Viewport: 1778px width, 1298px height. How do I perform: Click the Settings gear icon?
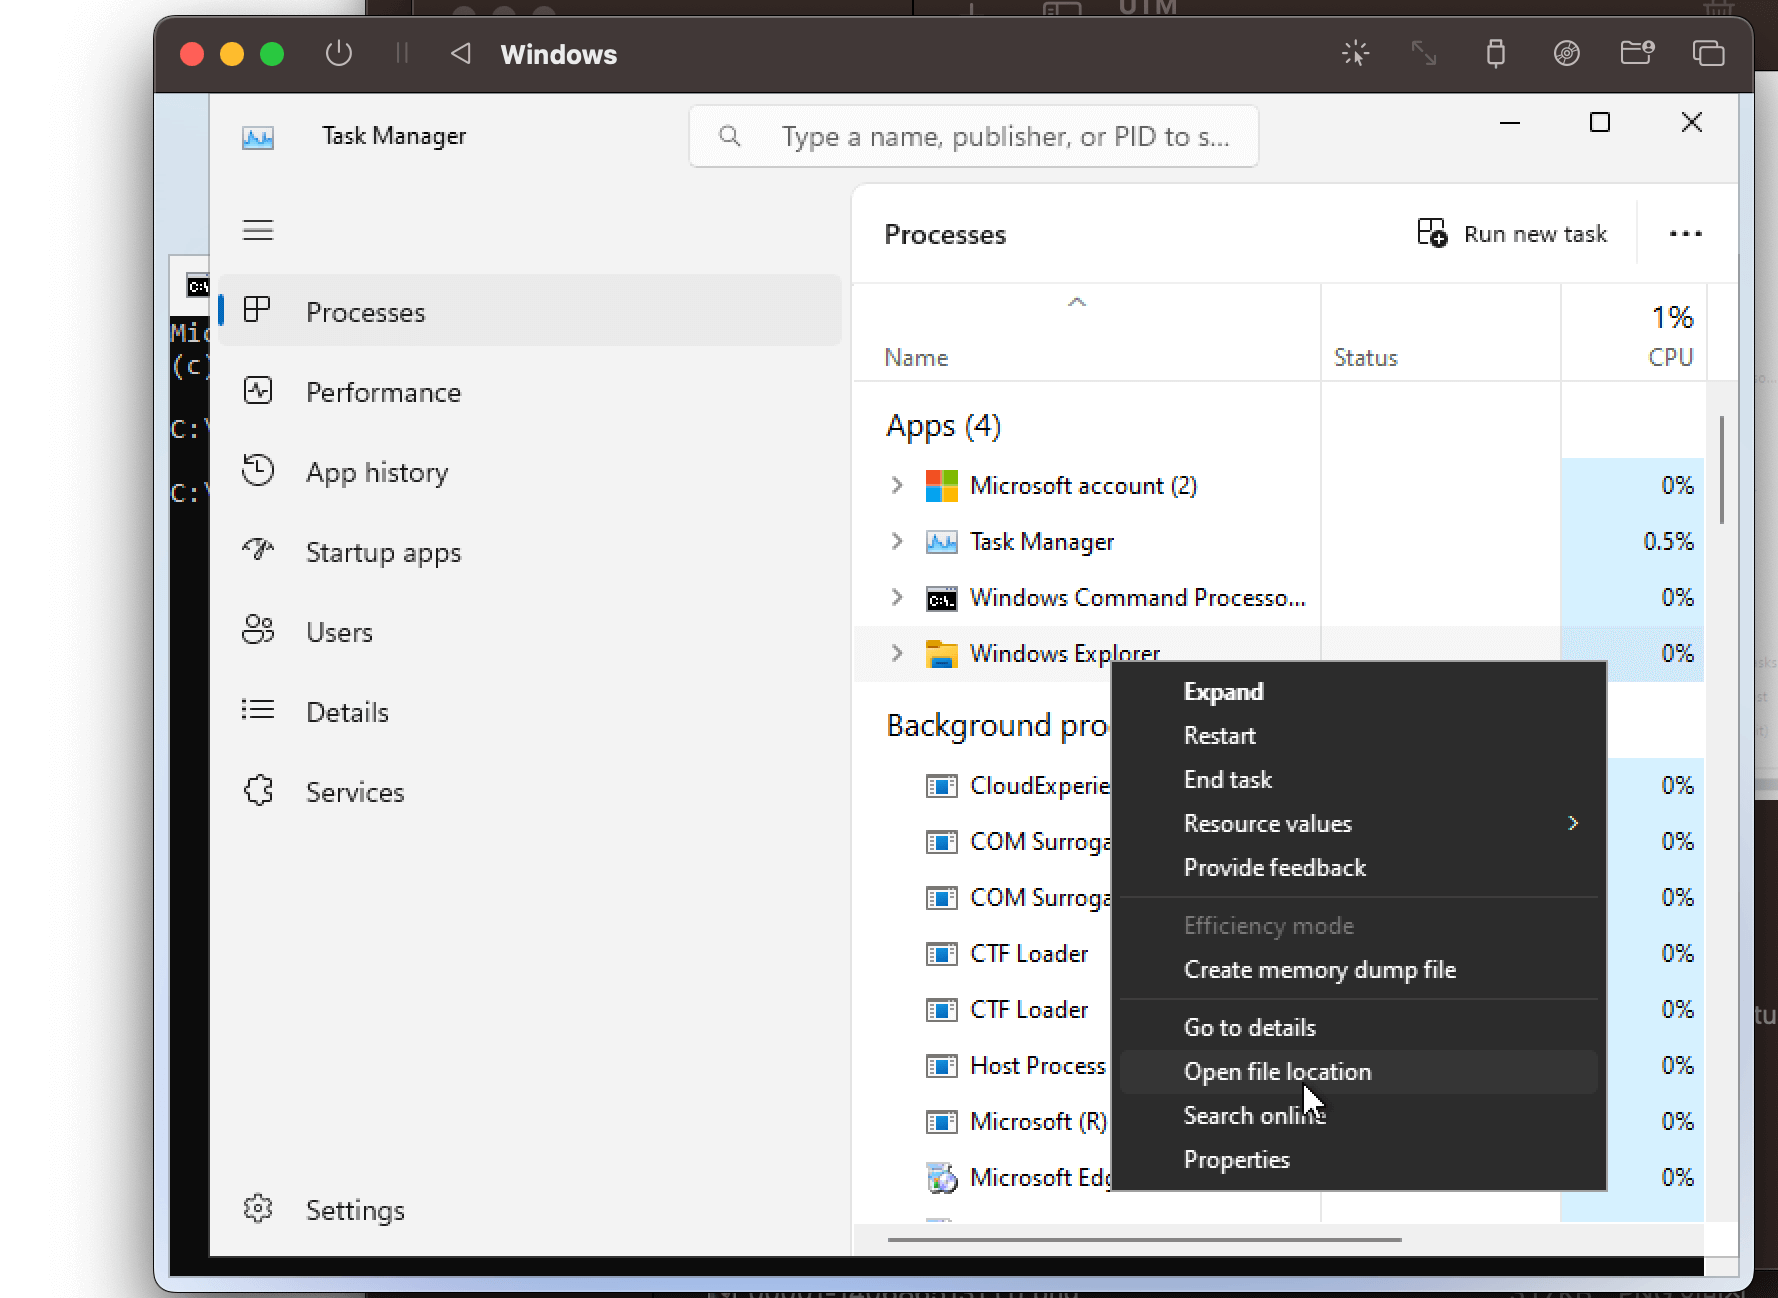click(x=258, y=1208)
